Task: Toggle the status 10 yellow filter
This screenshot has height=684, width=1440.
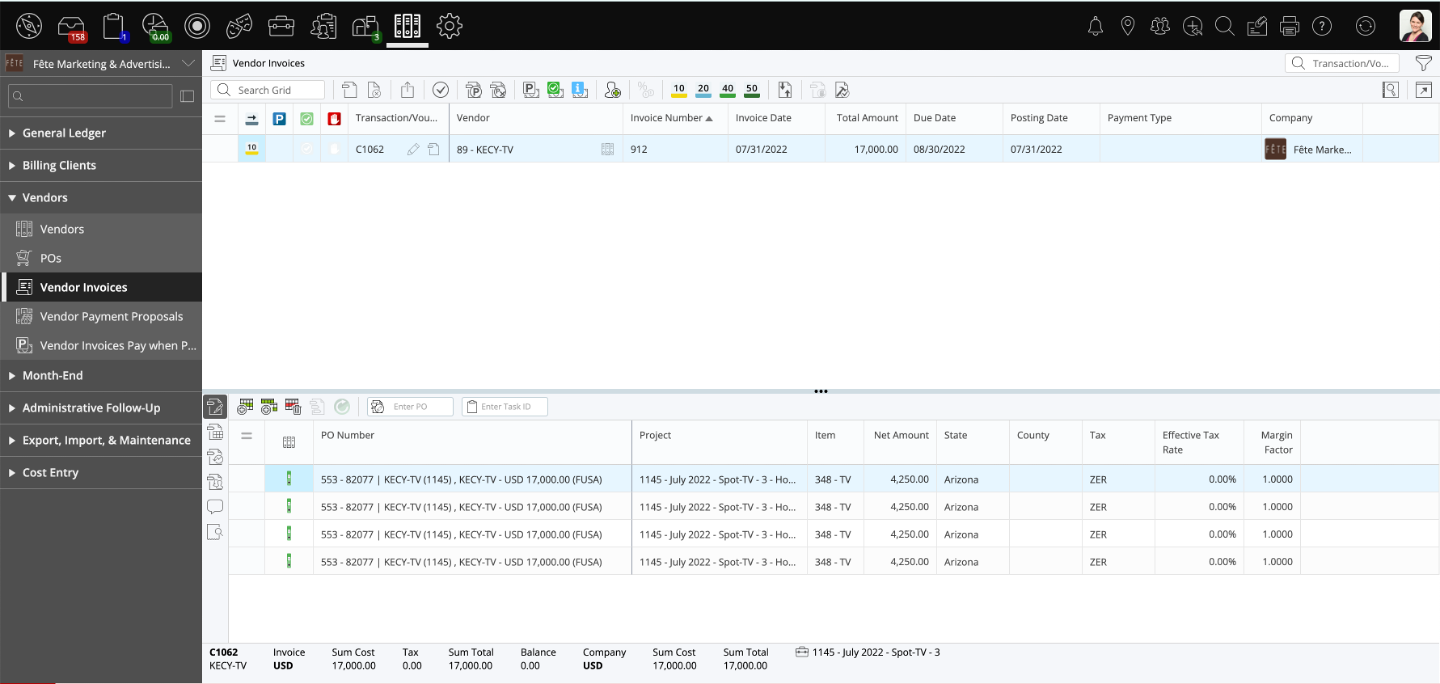Action: point(679,90)
